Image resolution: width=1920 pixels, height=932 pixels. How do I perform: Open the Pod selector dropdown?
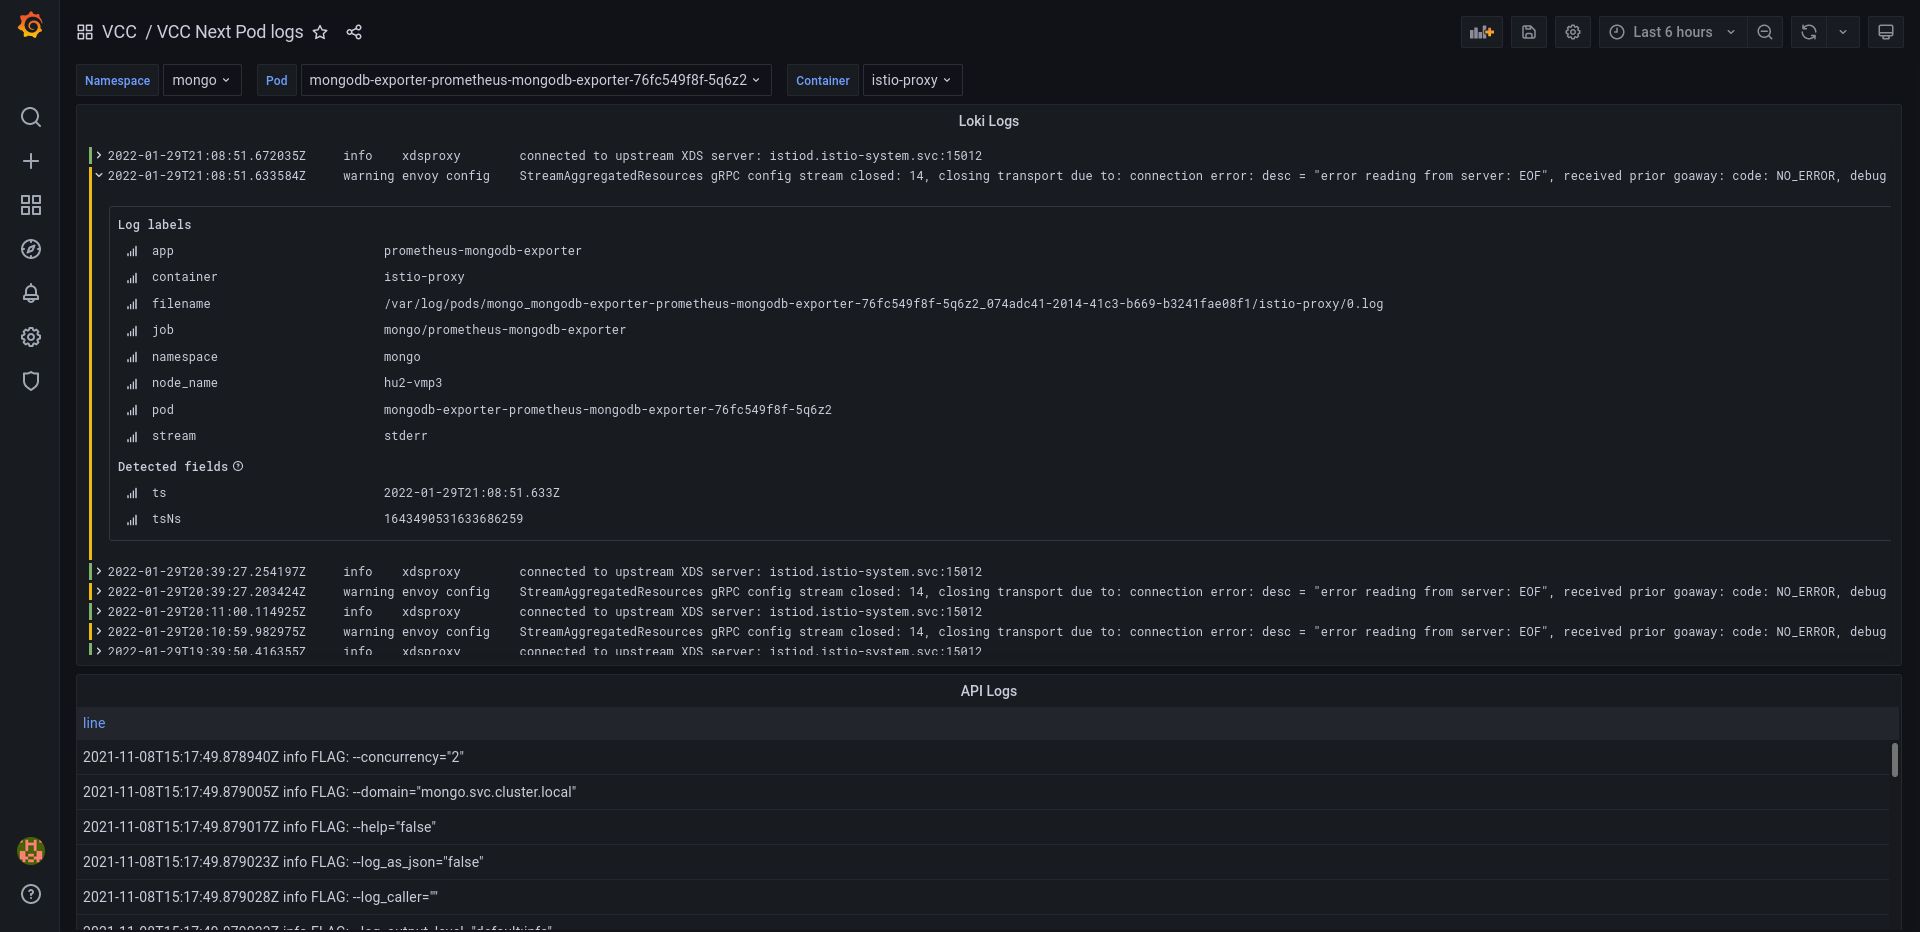(535, 80)
